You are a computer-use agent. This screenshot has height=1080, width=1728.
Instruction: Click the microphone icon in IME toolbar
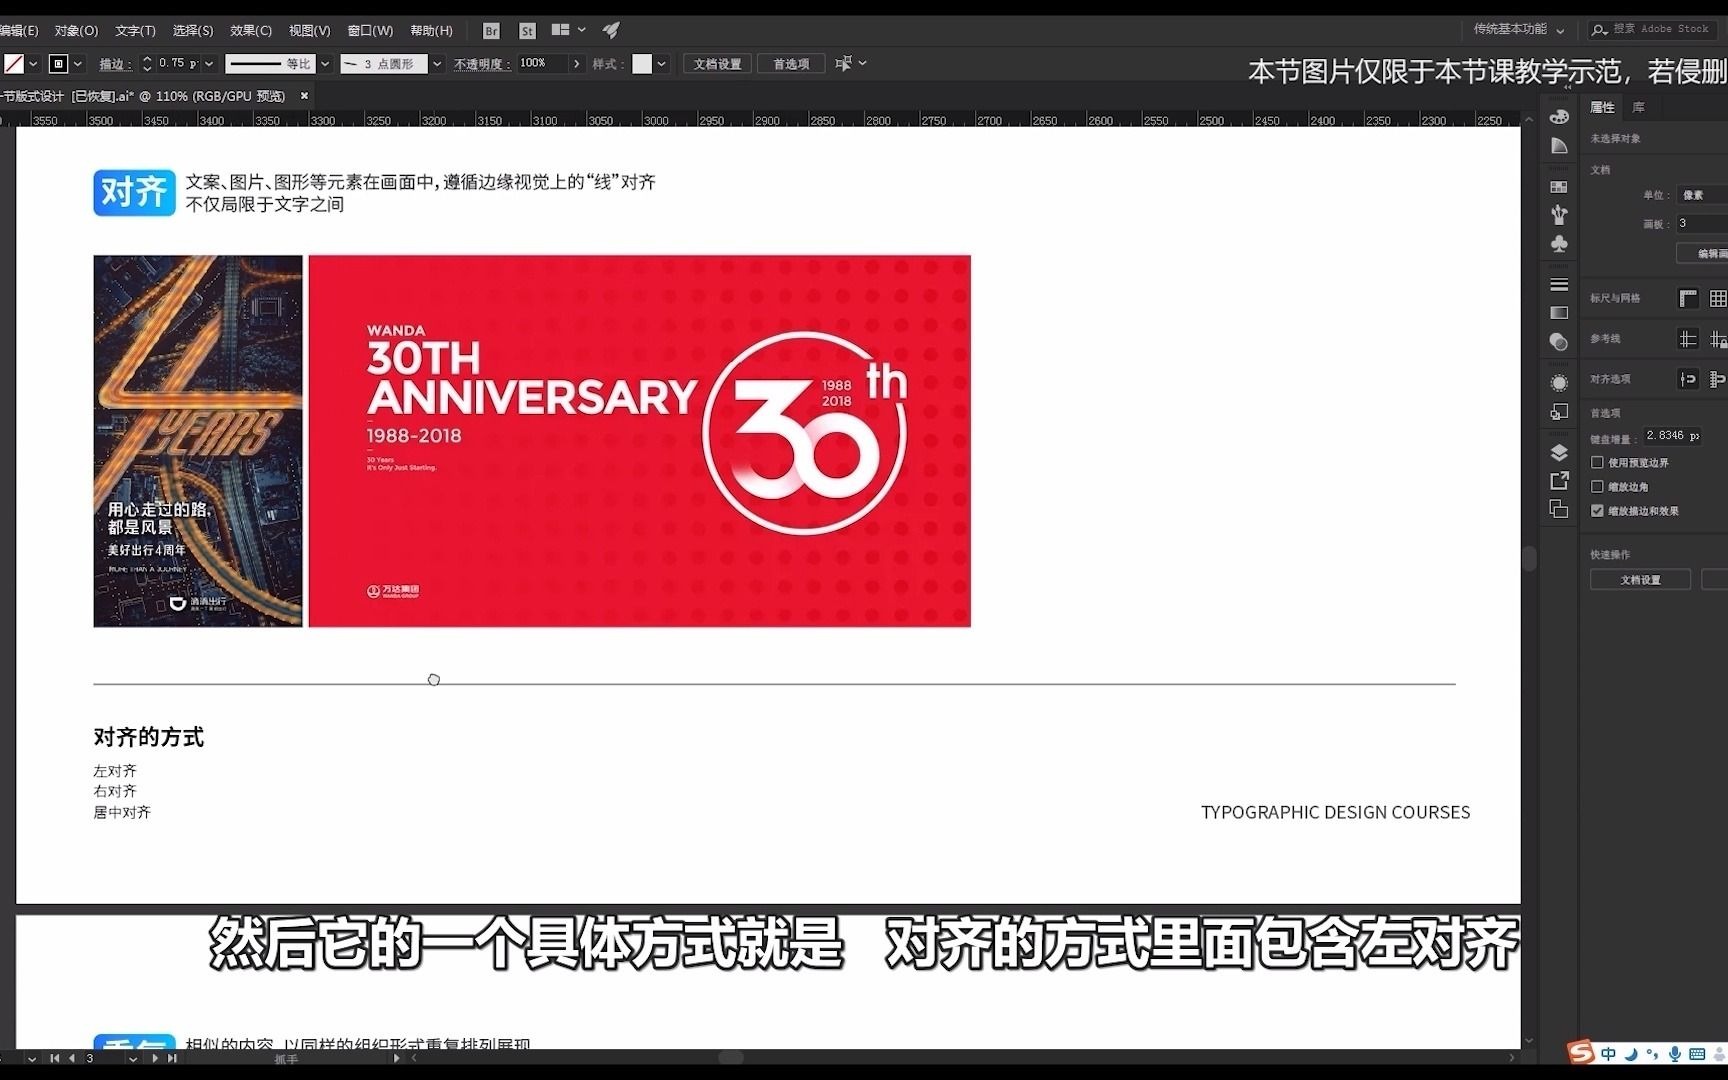coord(1674,1054)
